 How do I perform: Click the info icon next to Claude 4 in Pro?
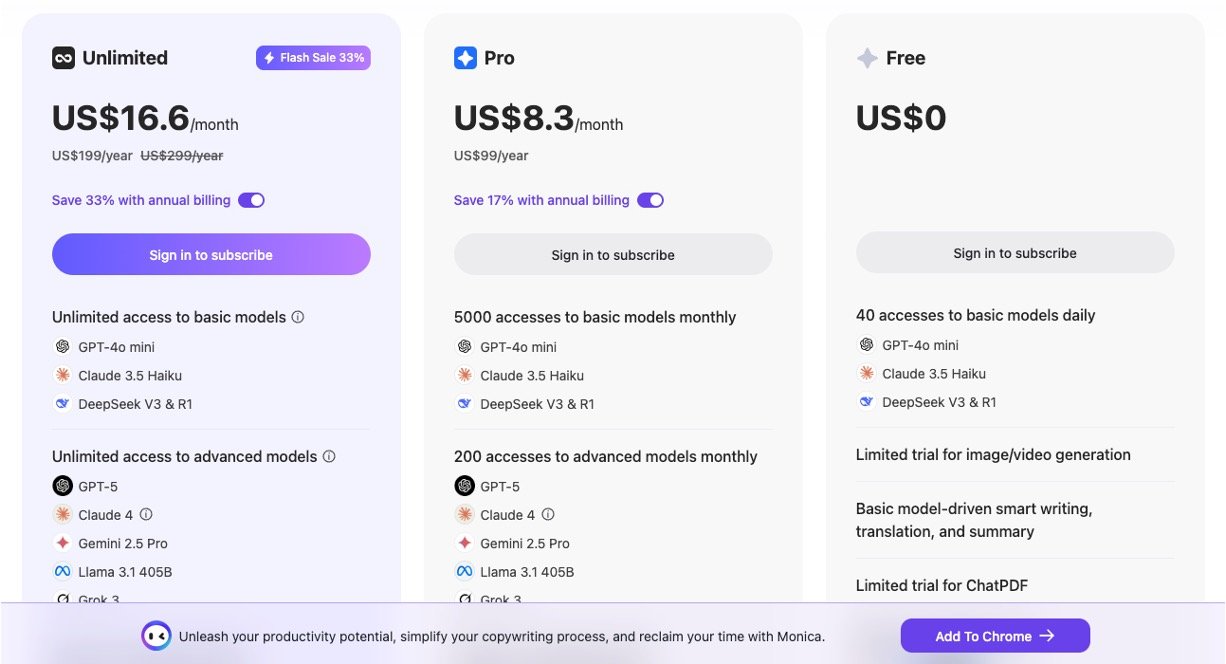click(548, 514)
